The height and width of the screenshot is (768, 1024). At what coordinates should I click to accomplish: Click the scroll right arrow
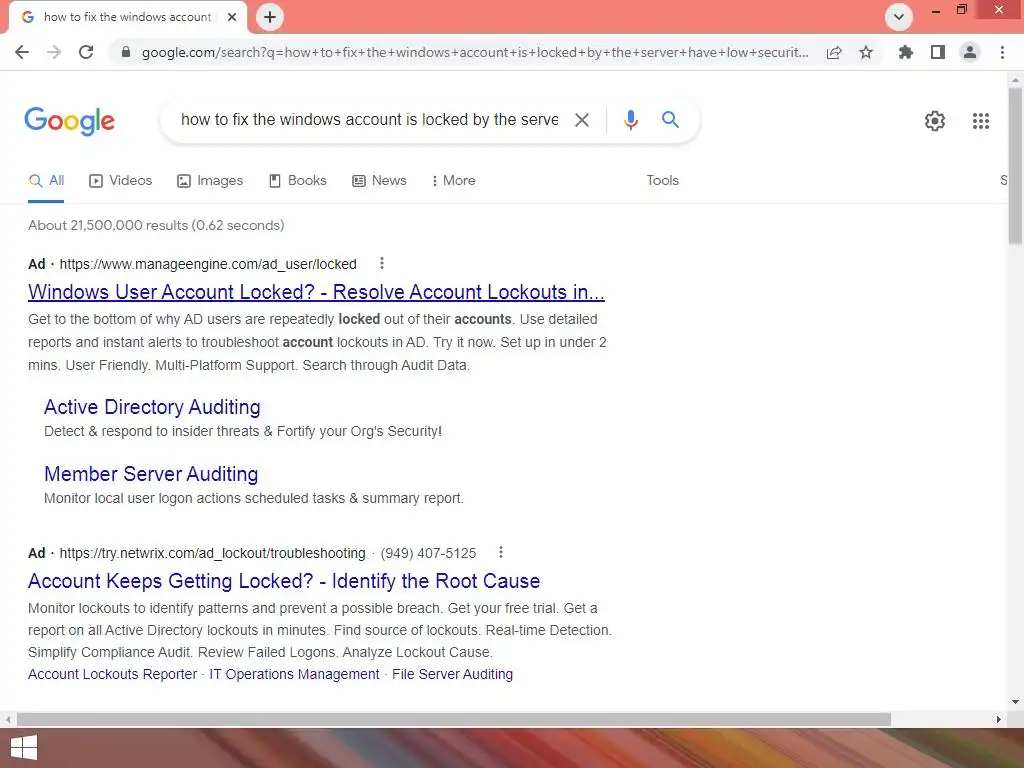click(x=998, y=719)
